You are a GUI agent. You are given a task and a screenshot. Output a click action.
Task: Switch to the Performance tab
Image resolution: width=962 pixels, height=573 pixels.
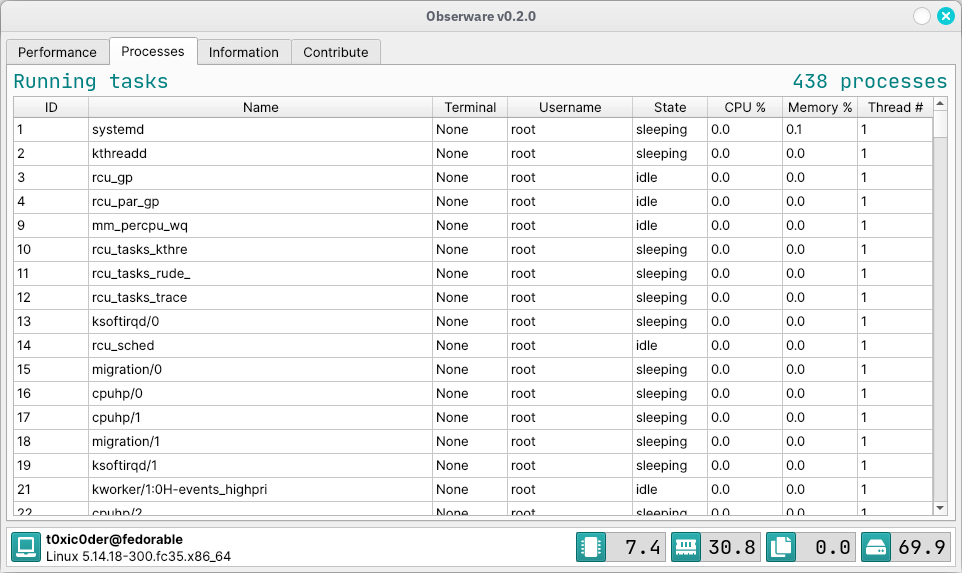pos(57,52)
